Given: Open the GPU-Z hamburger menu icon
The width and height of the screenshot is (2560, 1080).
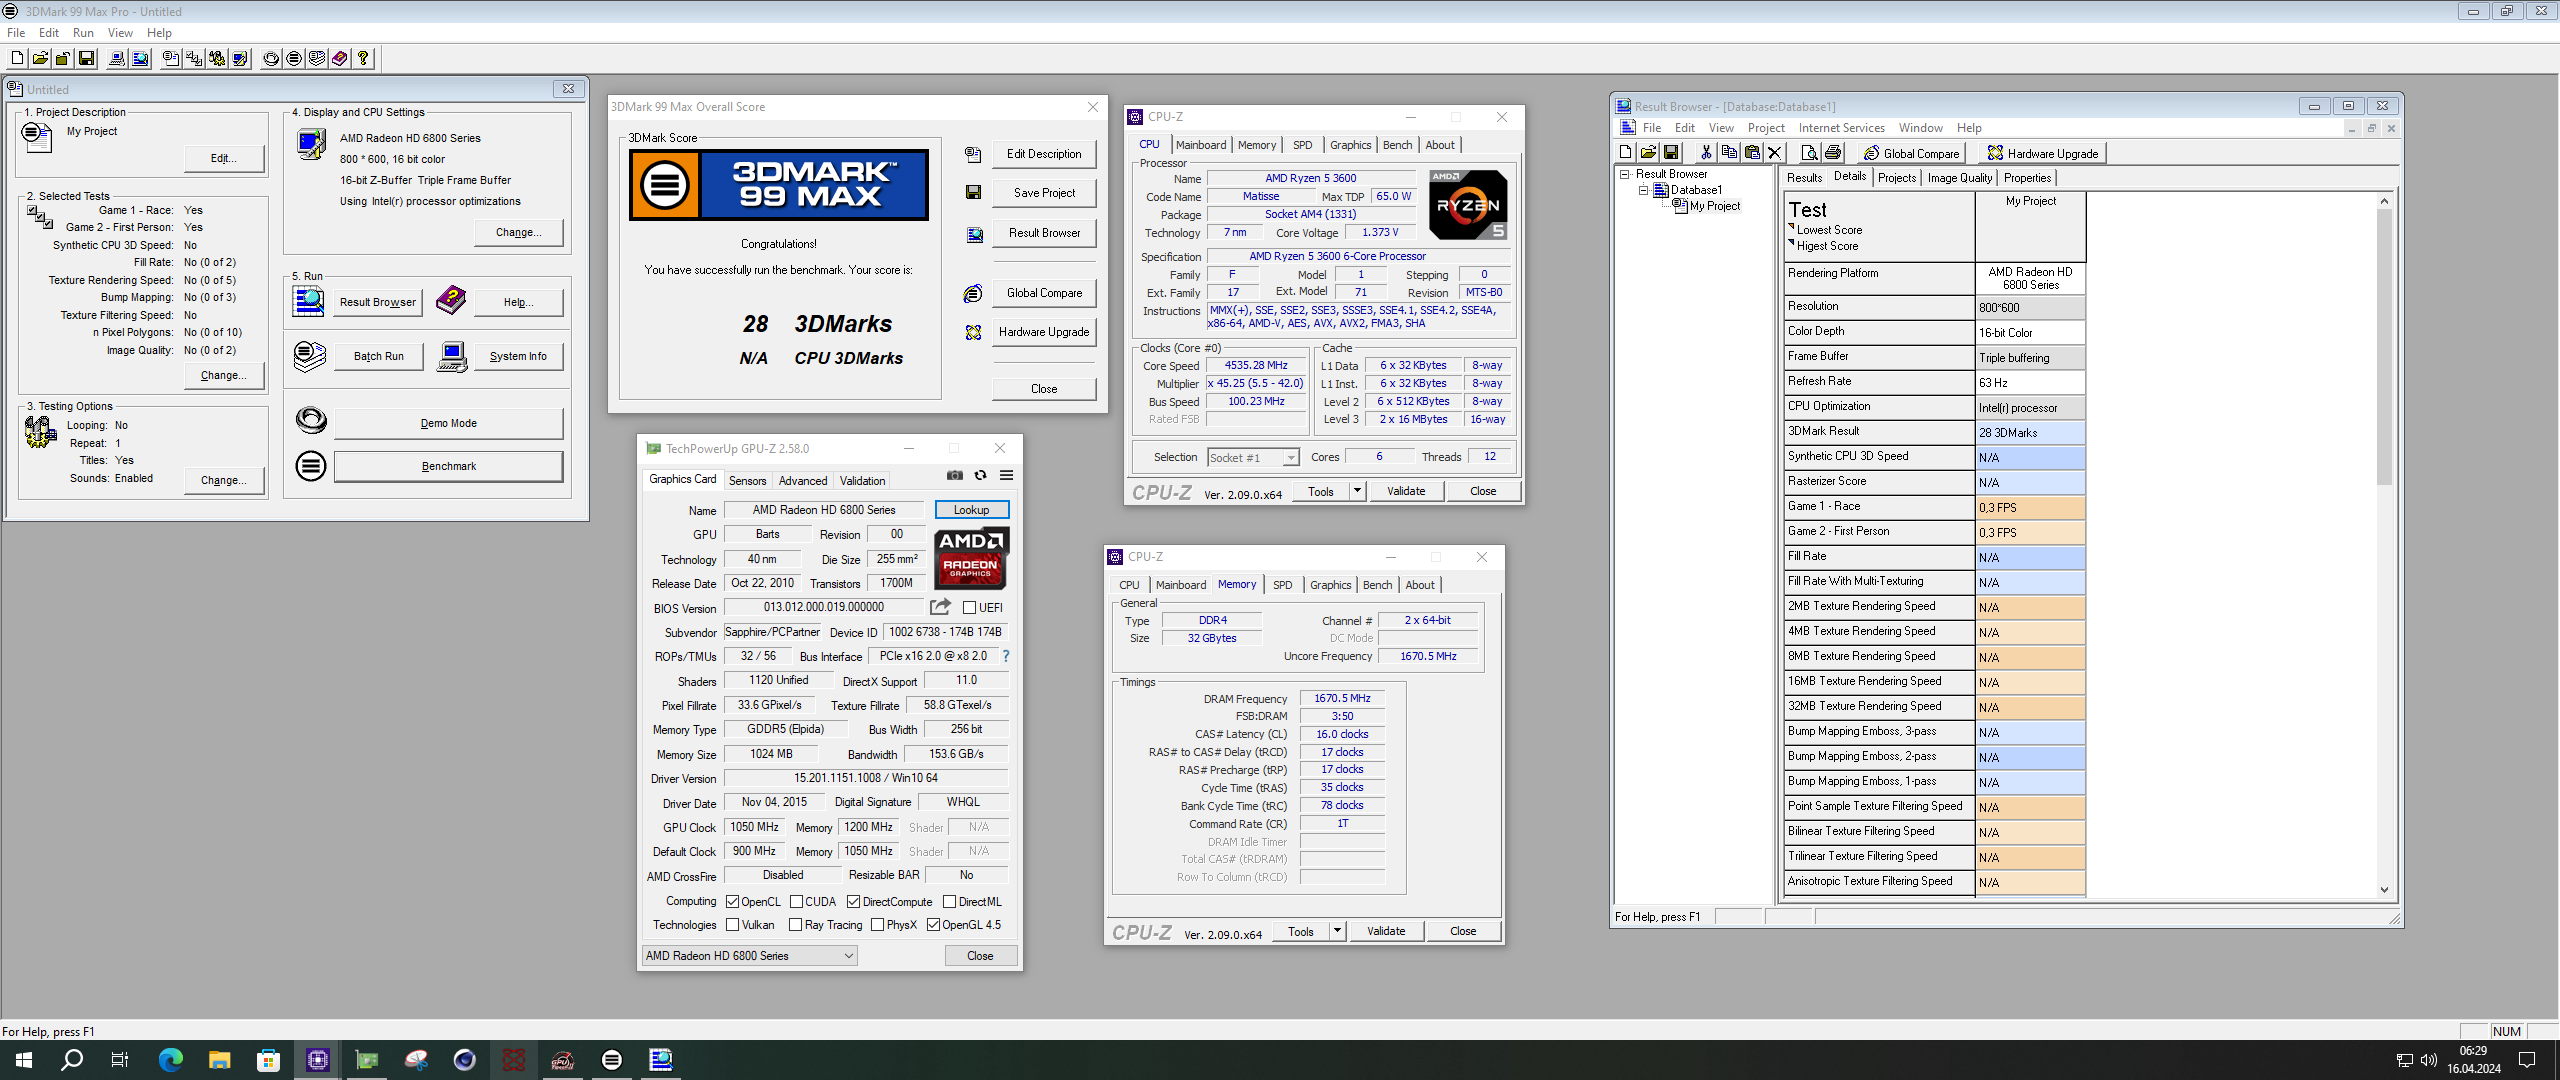Looking at the screenshot, I should (x=1007, y=476).
